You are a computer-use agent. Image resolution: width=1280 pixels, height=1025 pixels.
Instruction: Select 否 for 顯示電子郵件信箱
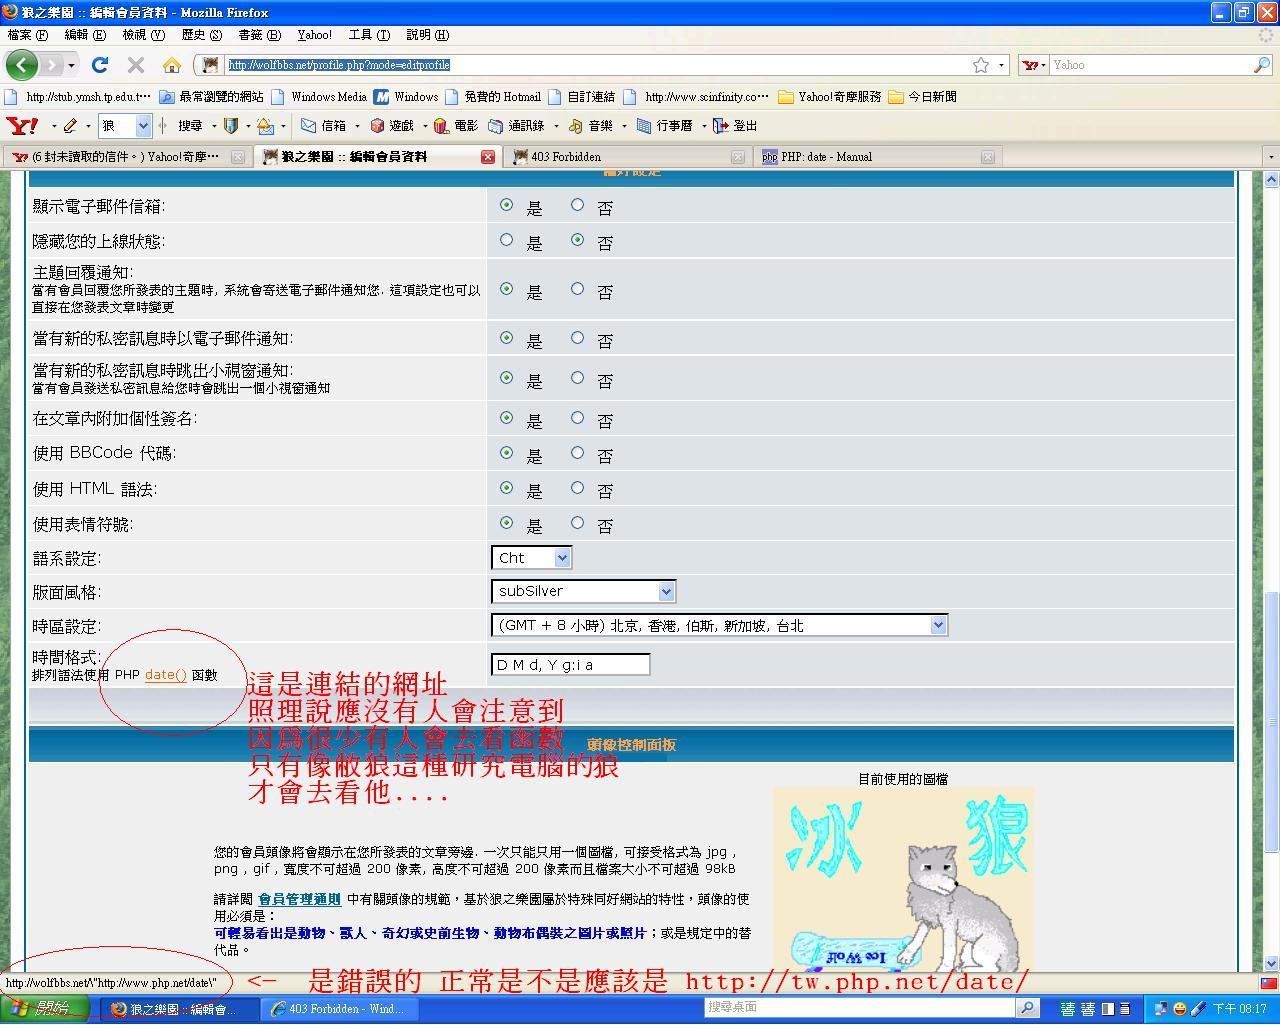click(x=577, y=205)
